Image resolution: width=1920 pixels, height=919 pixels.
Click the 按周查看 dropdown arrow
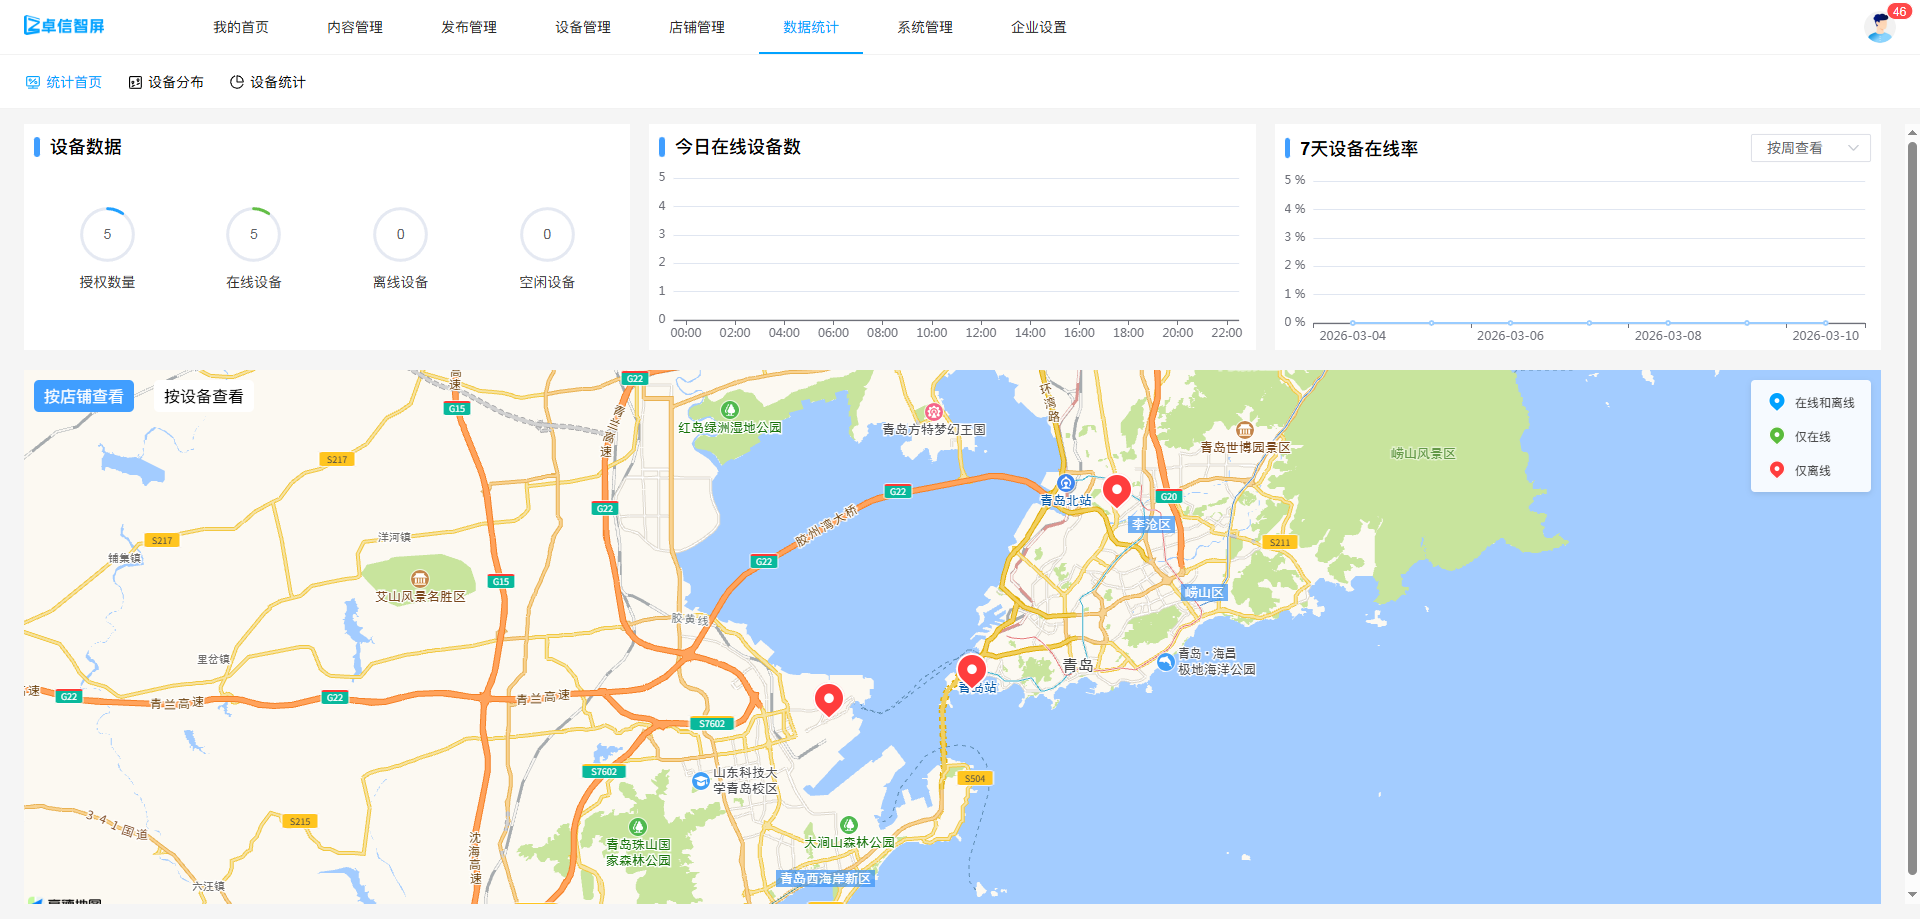(1853, 148)
